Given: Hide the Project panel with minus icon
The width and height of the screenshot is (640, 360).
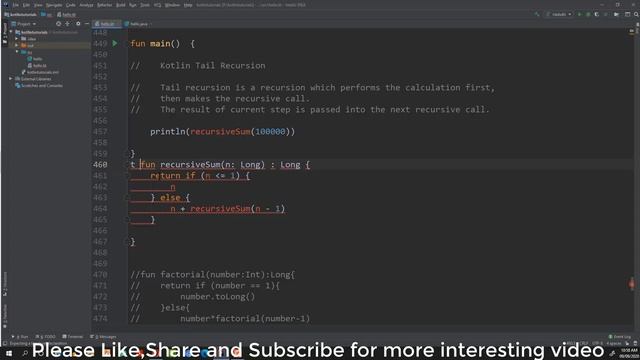Looking at the screenshot, I should [x=87, y=24].
